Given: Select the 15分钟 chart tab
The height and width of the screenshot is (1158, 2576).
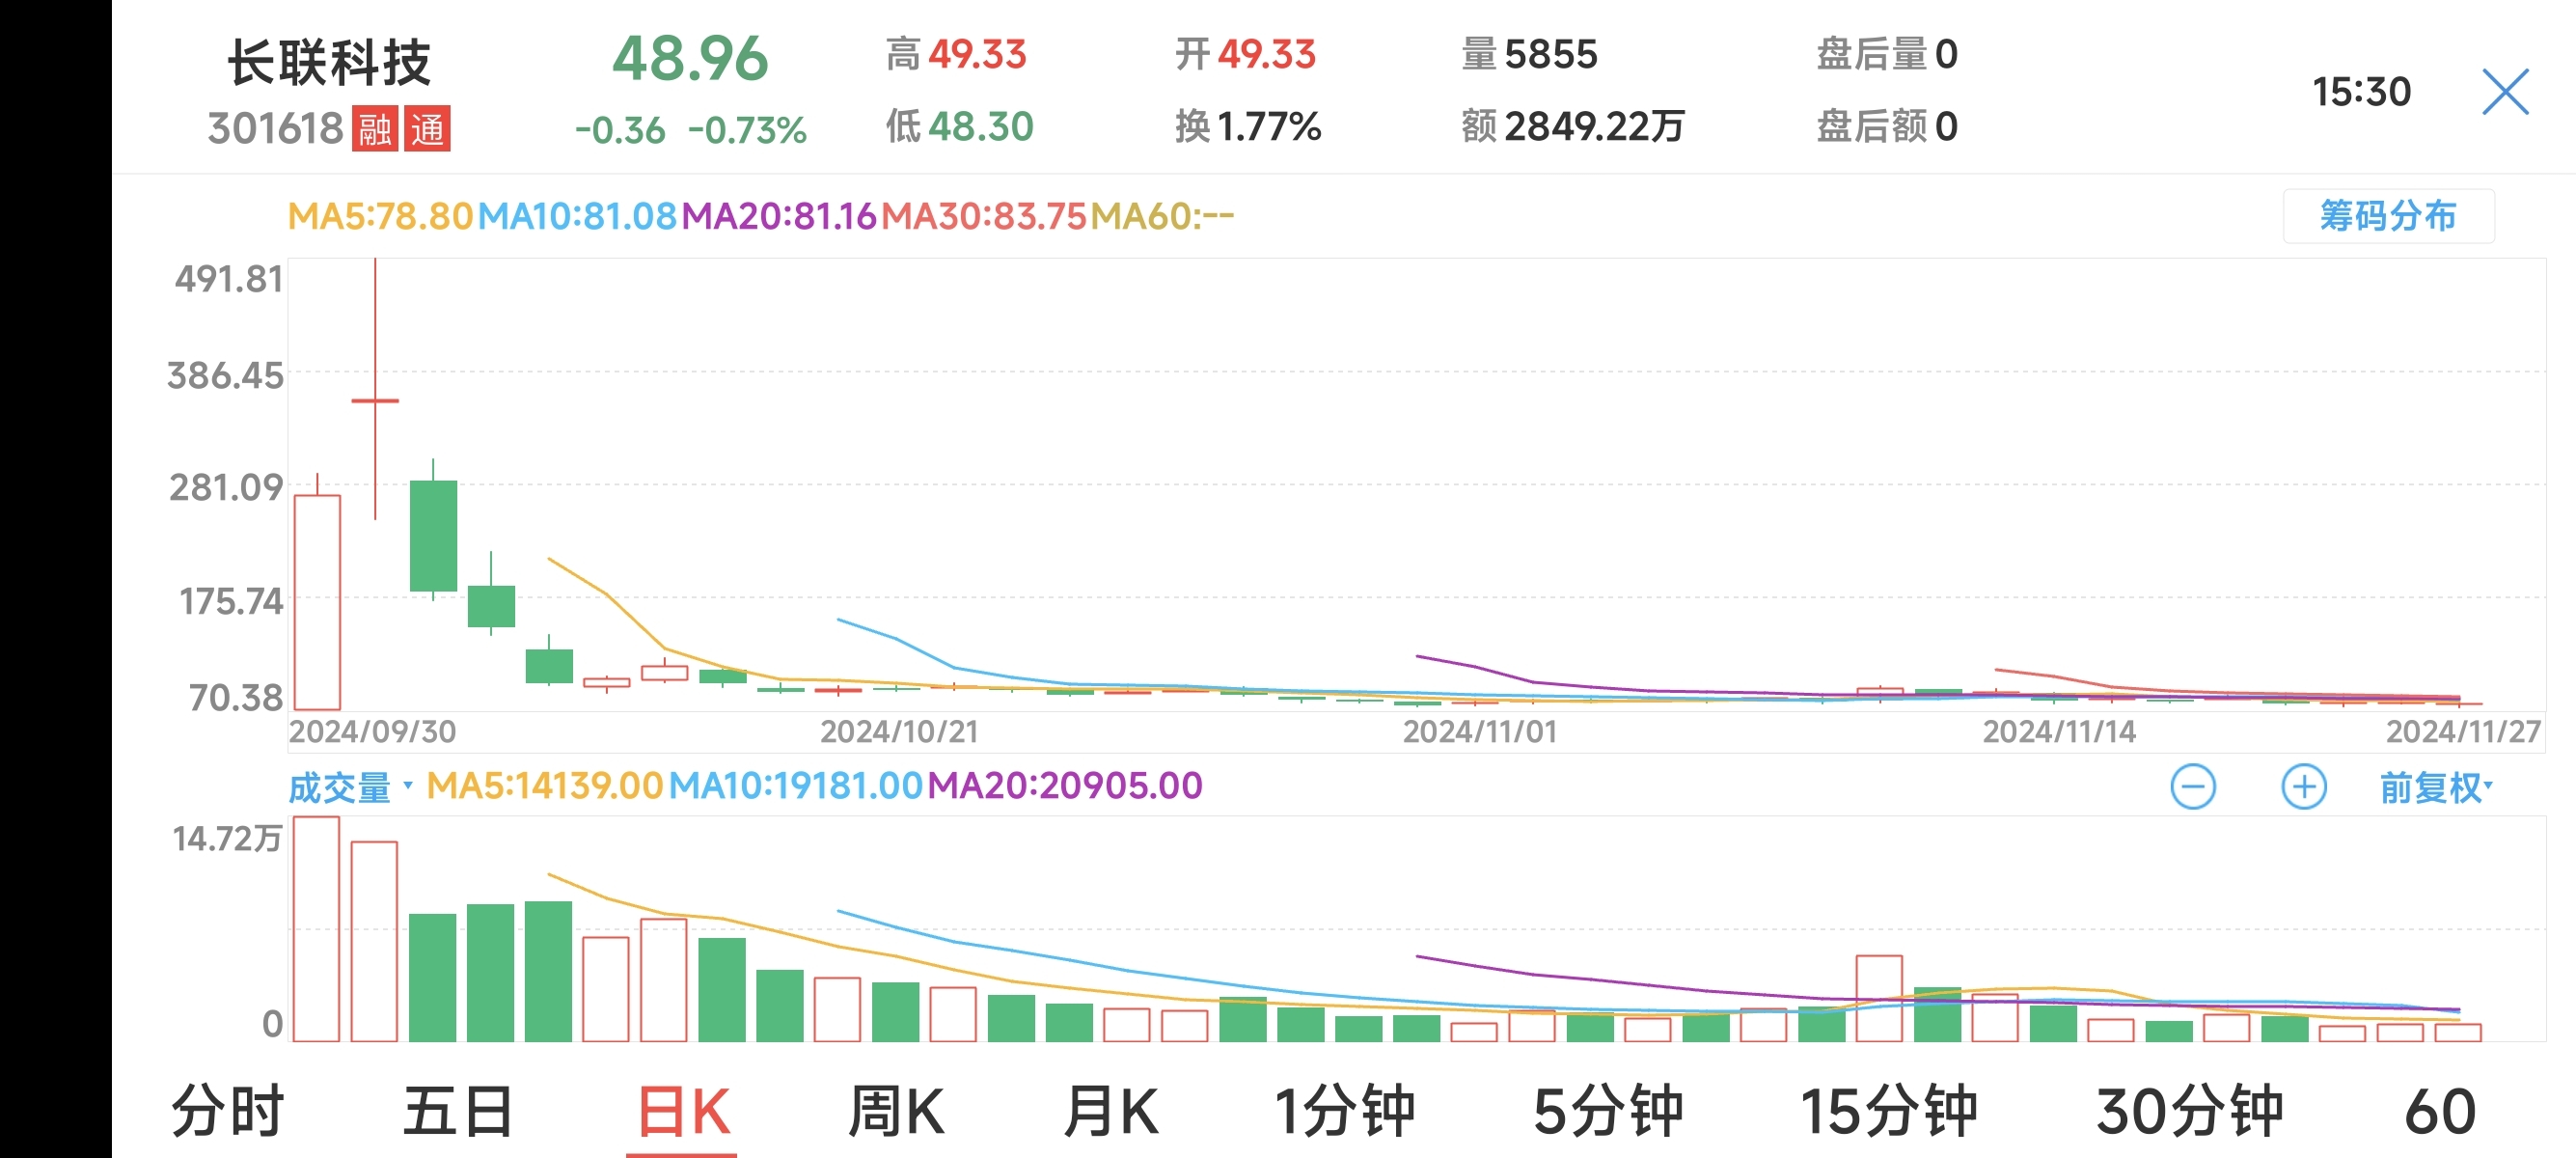Looking at the screenshot, I should coord(1888,1111).
